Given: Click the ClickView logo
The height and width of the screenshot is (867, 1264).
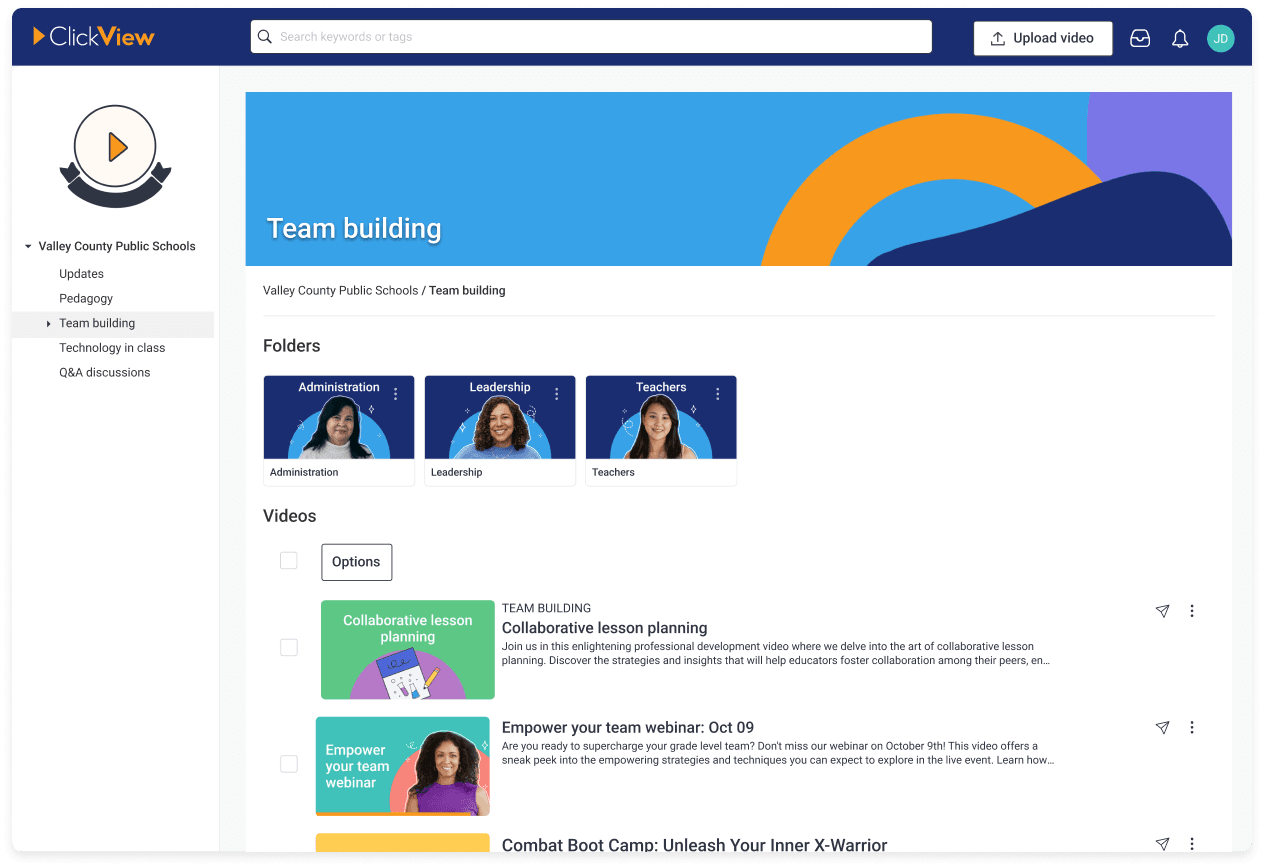Looking at the screenshot, I should tap(92, 36).
